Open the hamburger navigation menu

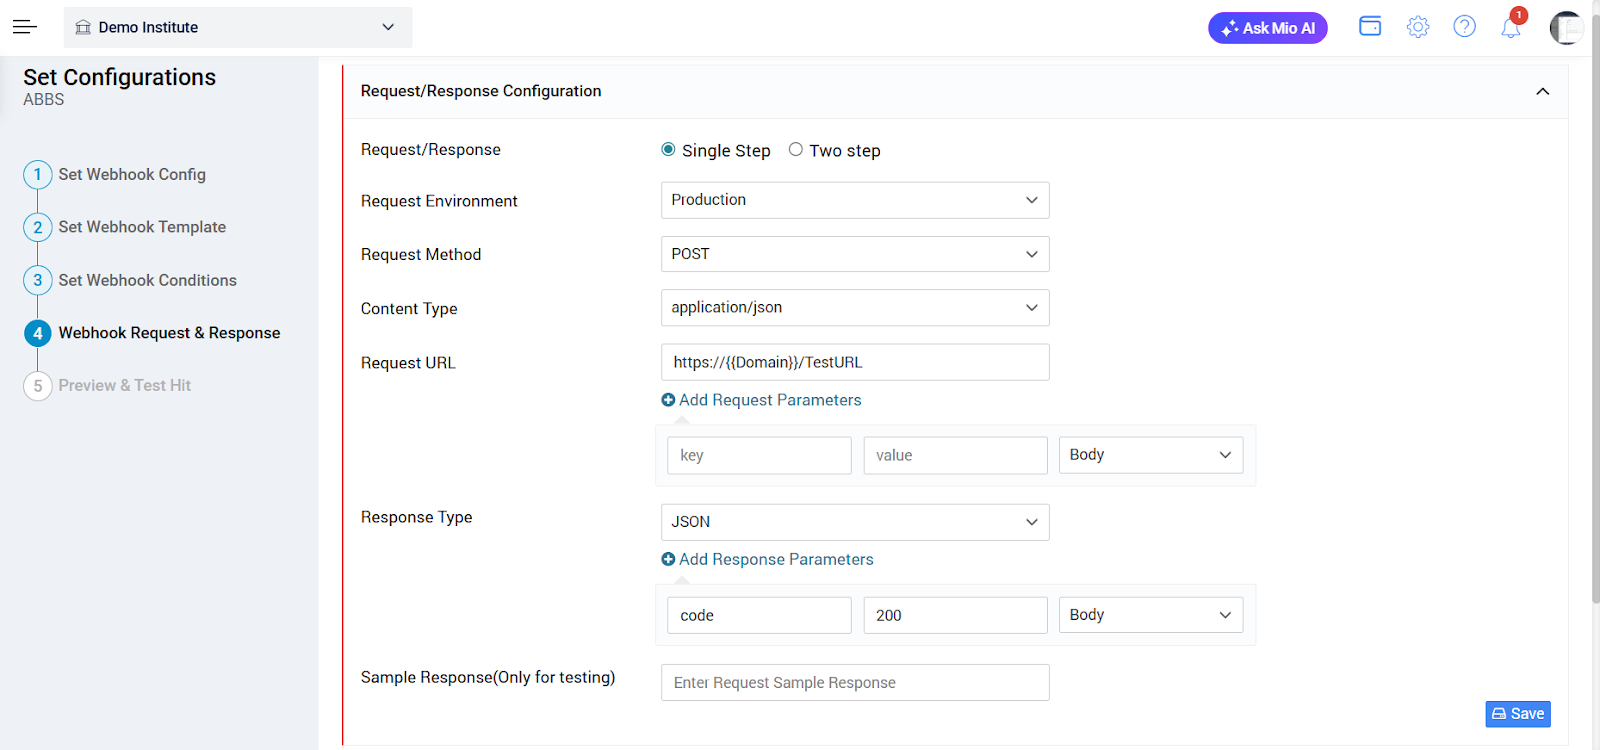click(x=25, y=27)
